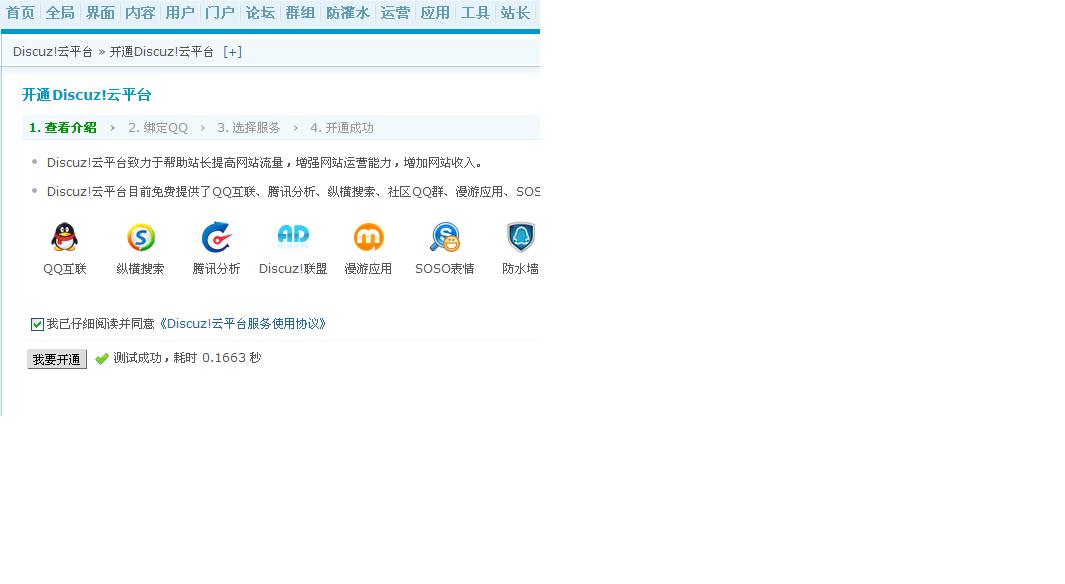Click the 腾讯分析 icon

(217, 237)
